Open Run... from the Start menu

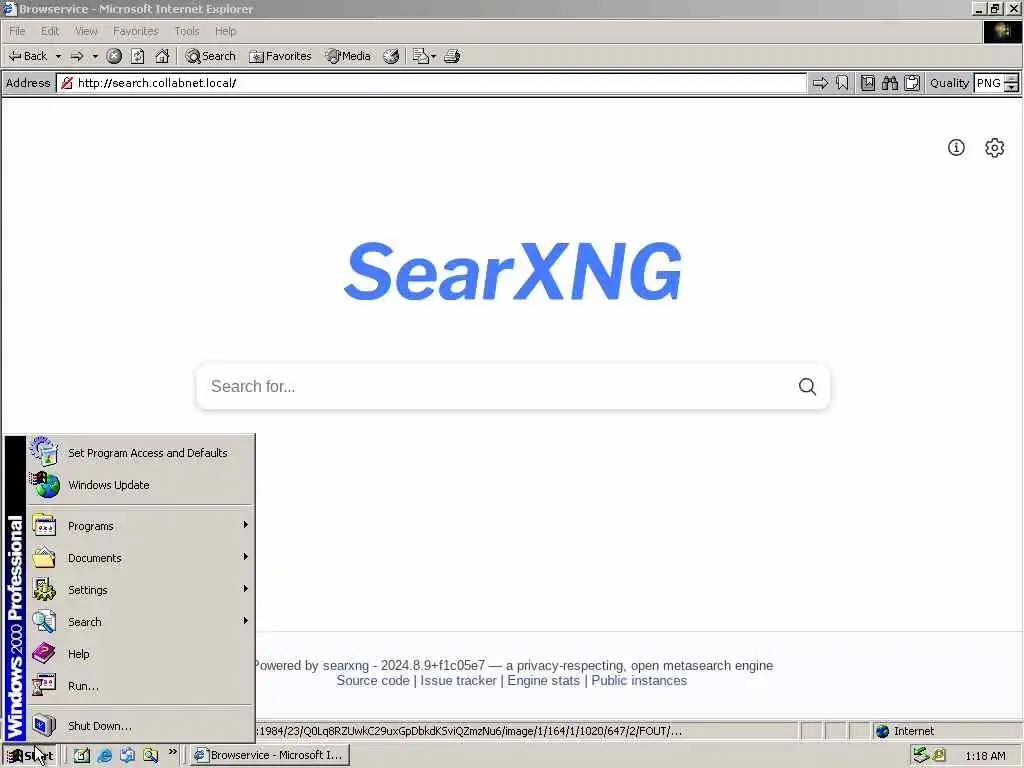click(x=140, y=686)
